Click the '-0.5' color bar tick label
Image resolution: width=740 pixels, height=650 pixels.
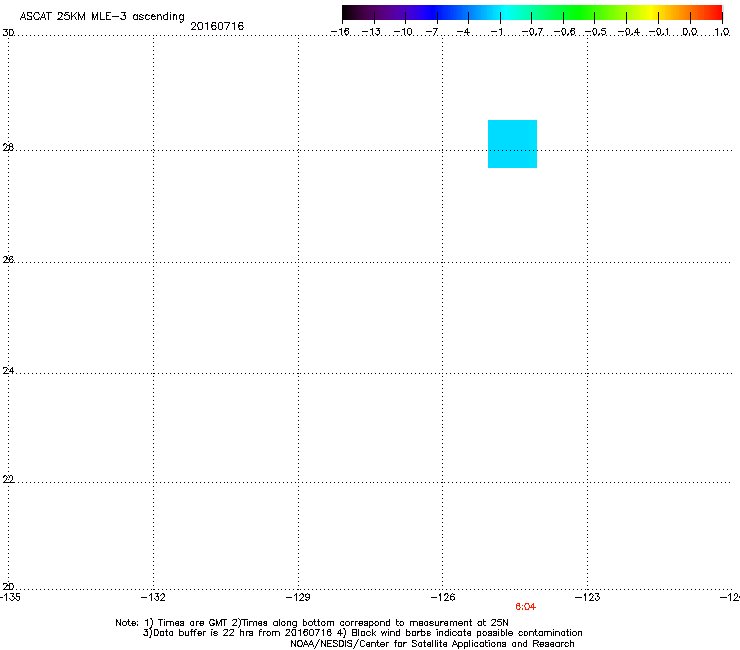pos(596,32)
